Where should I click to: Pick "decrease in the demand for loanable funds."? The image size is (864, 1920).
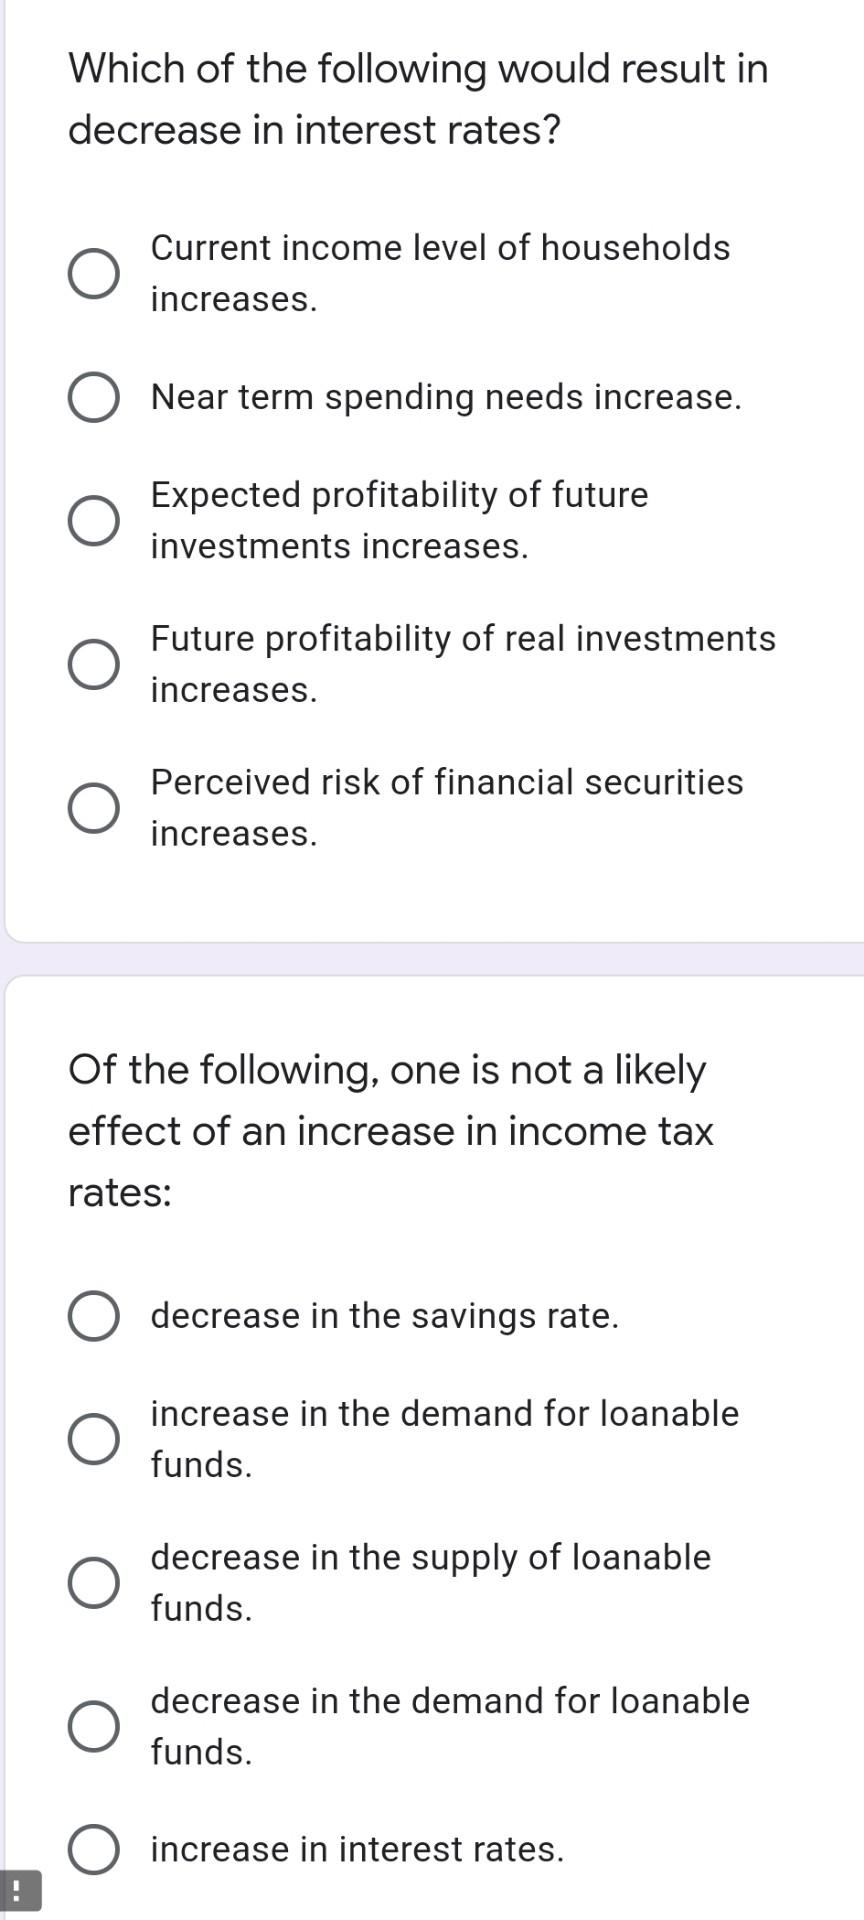click(93, 1725)
